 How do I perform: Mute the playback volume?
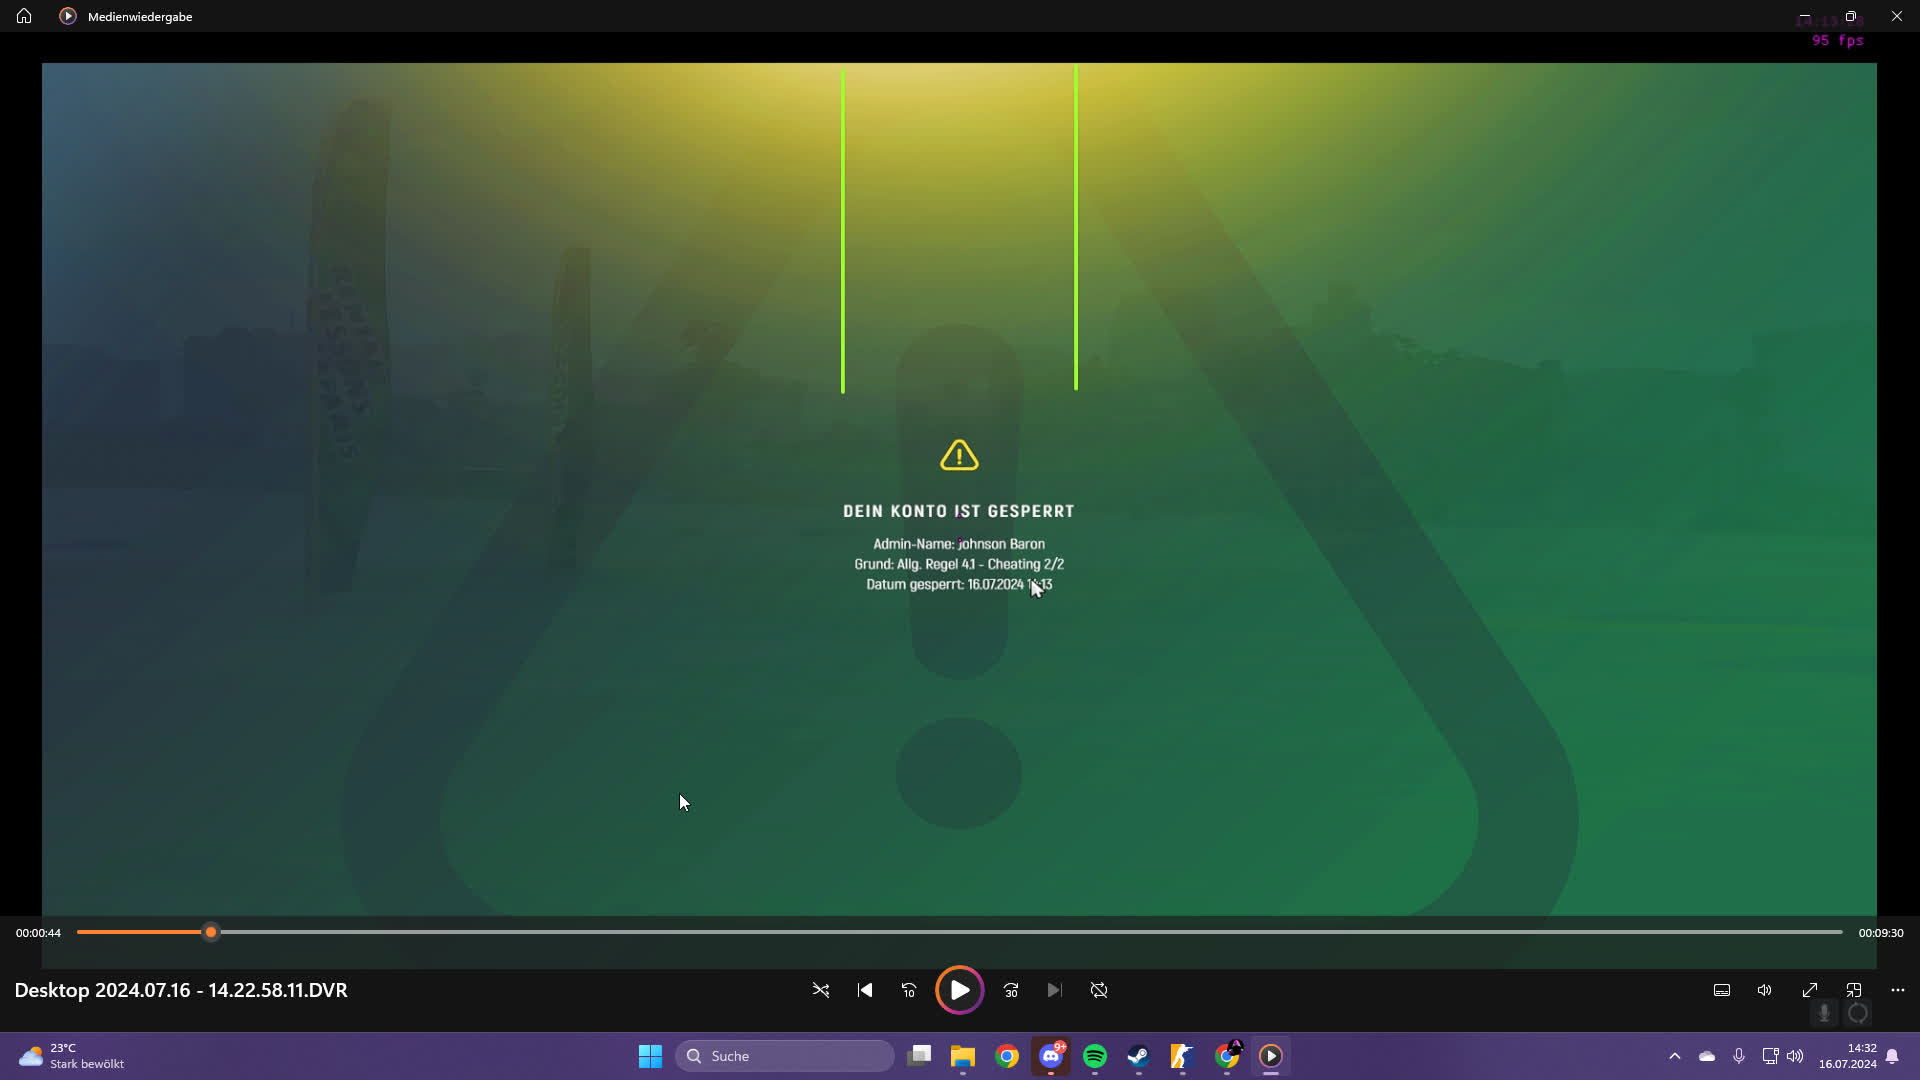coord(1764,990)
